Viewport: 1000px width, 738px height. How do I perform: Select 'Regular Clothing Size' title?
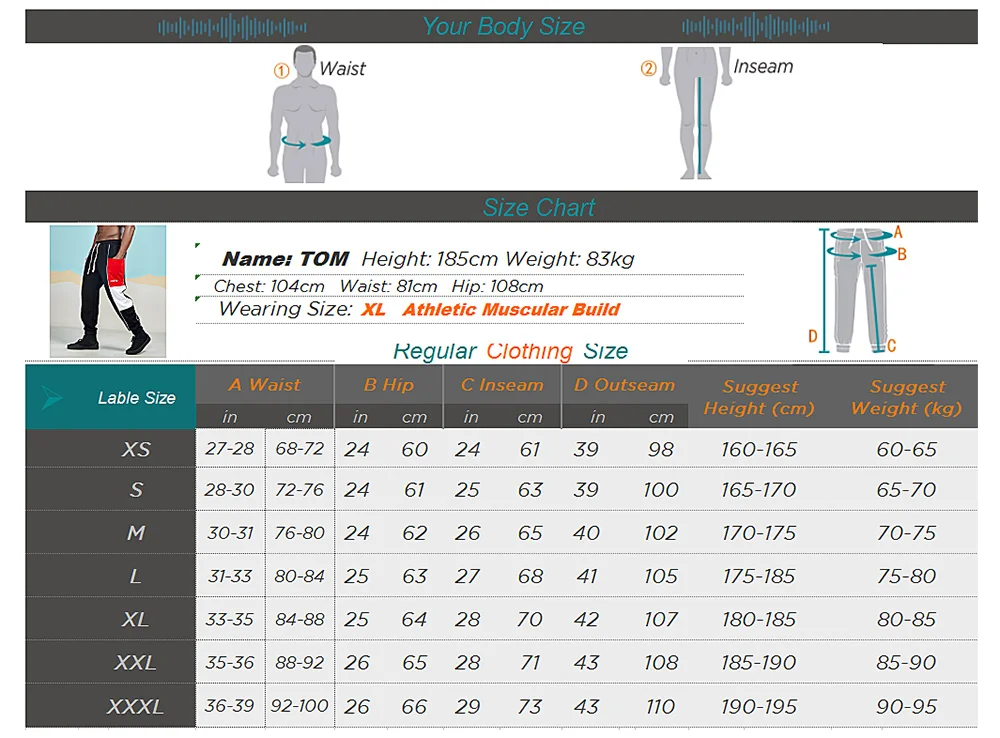510,351
